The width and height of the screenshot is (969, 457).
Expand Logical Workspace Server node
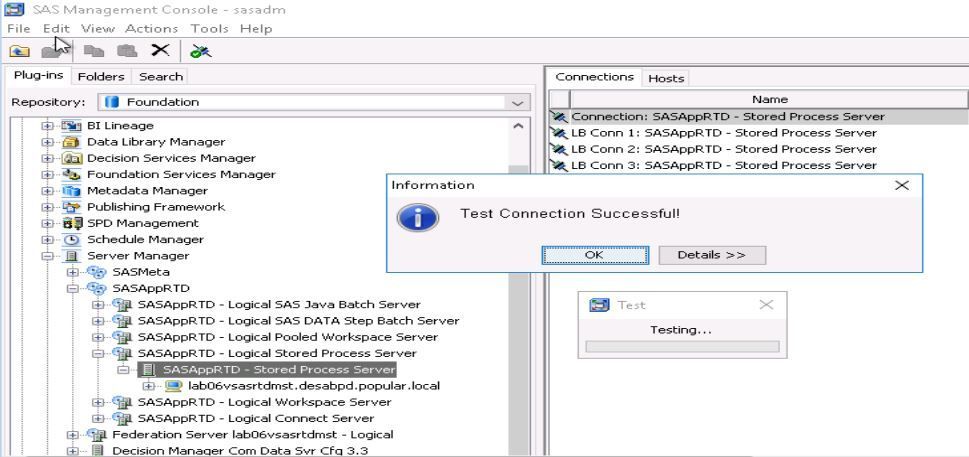[x=98, y=402]
